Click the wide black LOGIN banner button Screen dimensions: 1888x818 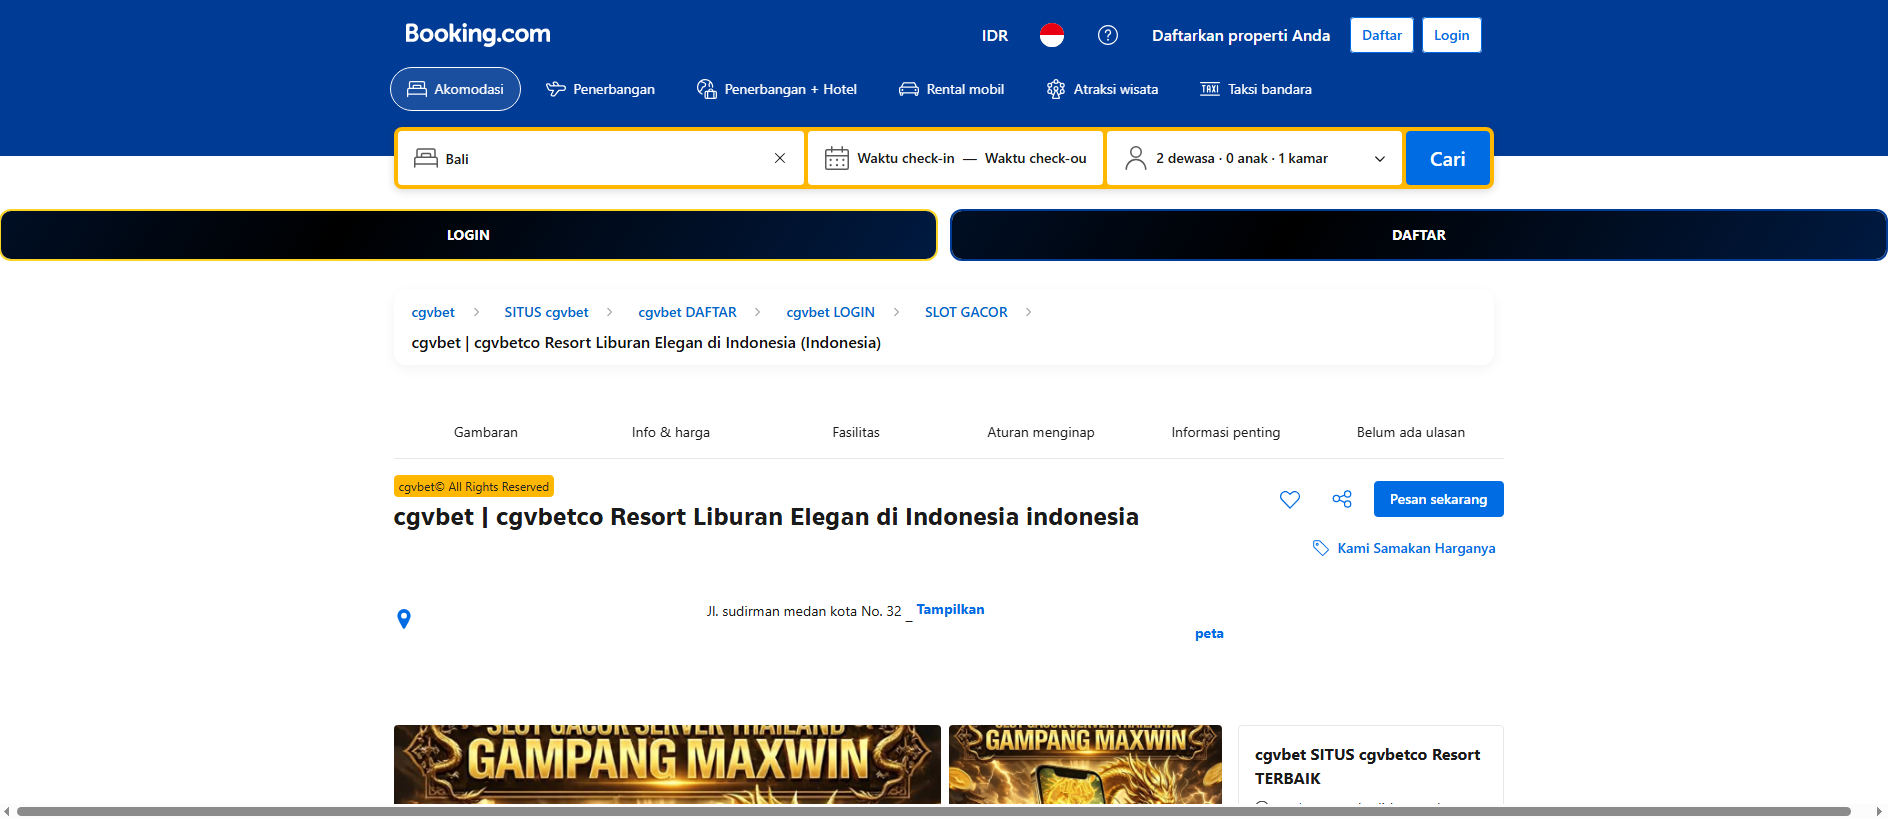coord(468,235)
